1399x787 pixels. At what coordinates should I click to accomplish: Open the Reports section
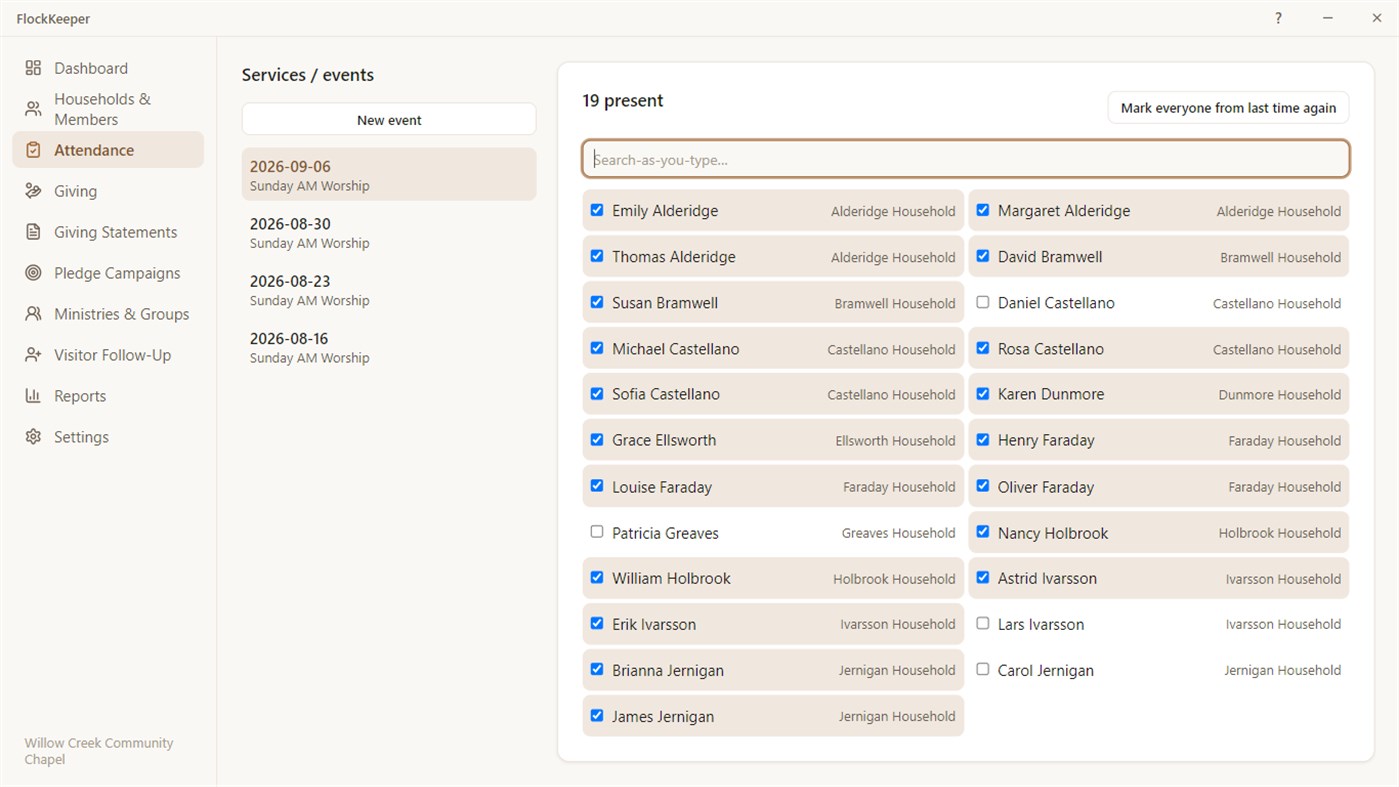coord(108,396)
